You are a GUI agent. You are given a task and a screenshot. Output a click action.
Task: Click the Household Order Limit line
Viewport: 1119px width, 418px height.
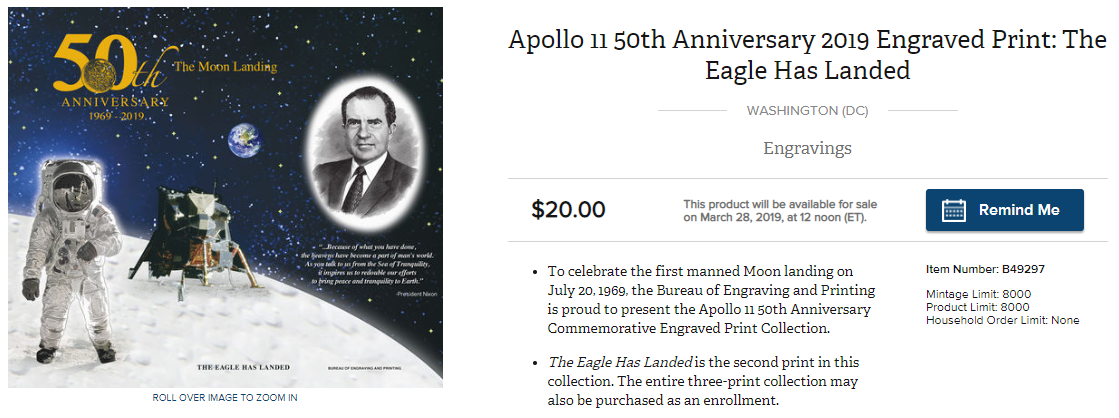point(1002,320)
